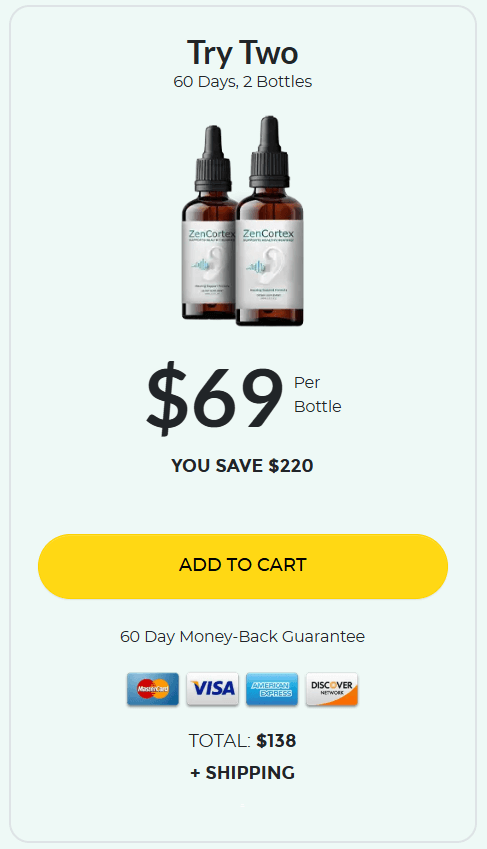Click the $69 price text

click(215, 400)
